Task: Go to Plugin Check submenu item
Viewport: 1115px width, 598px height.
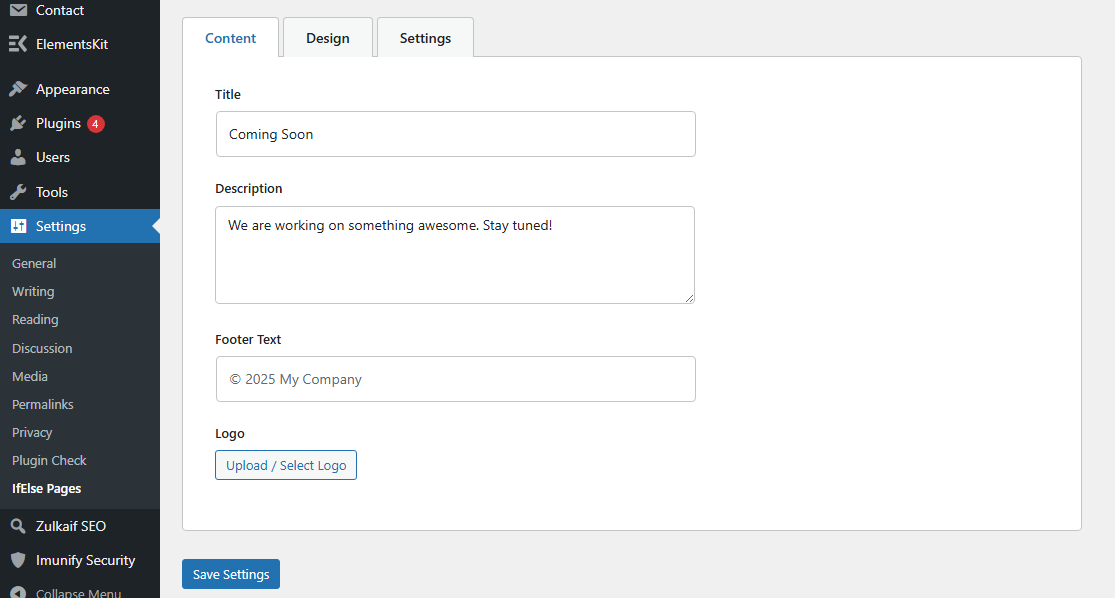Action: (x=49, y=460)
